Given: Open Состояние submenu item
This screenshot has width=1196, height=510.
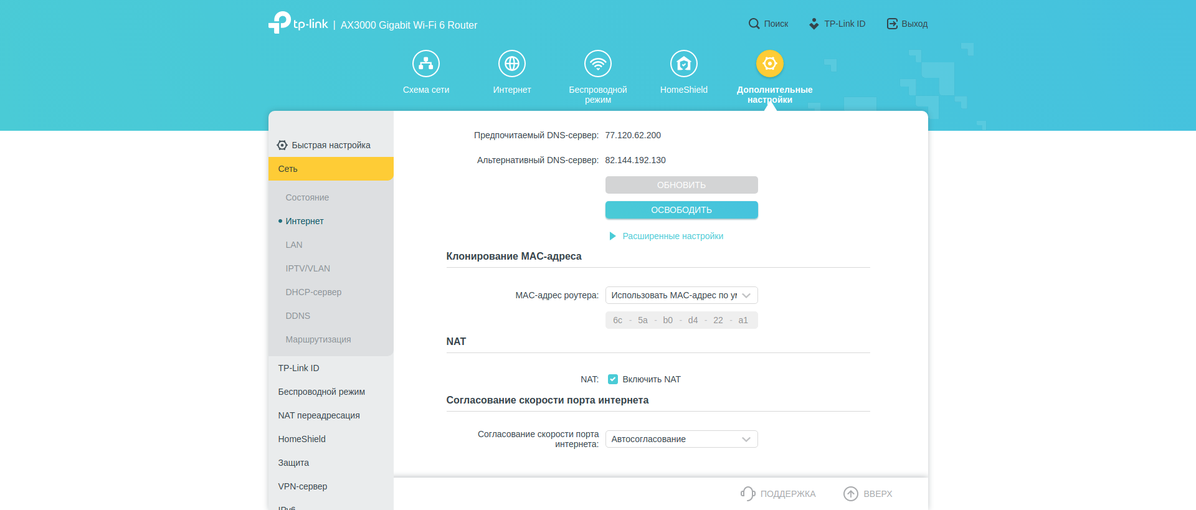Looking at the screenshot, I should pos(307,197).
